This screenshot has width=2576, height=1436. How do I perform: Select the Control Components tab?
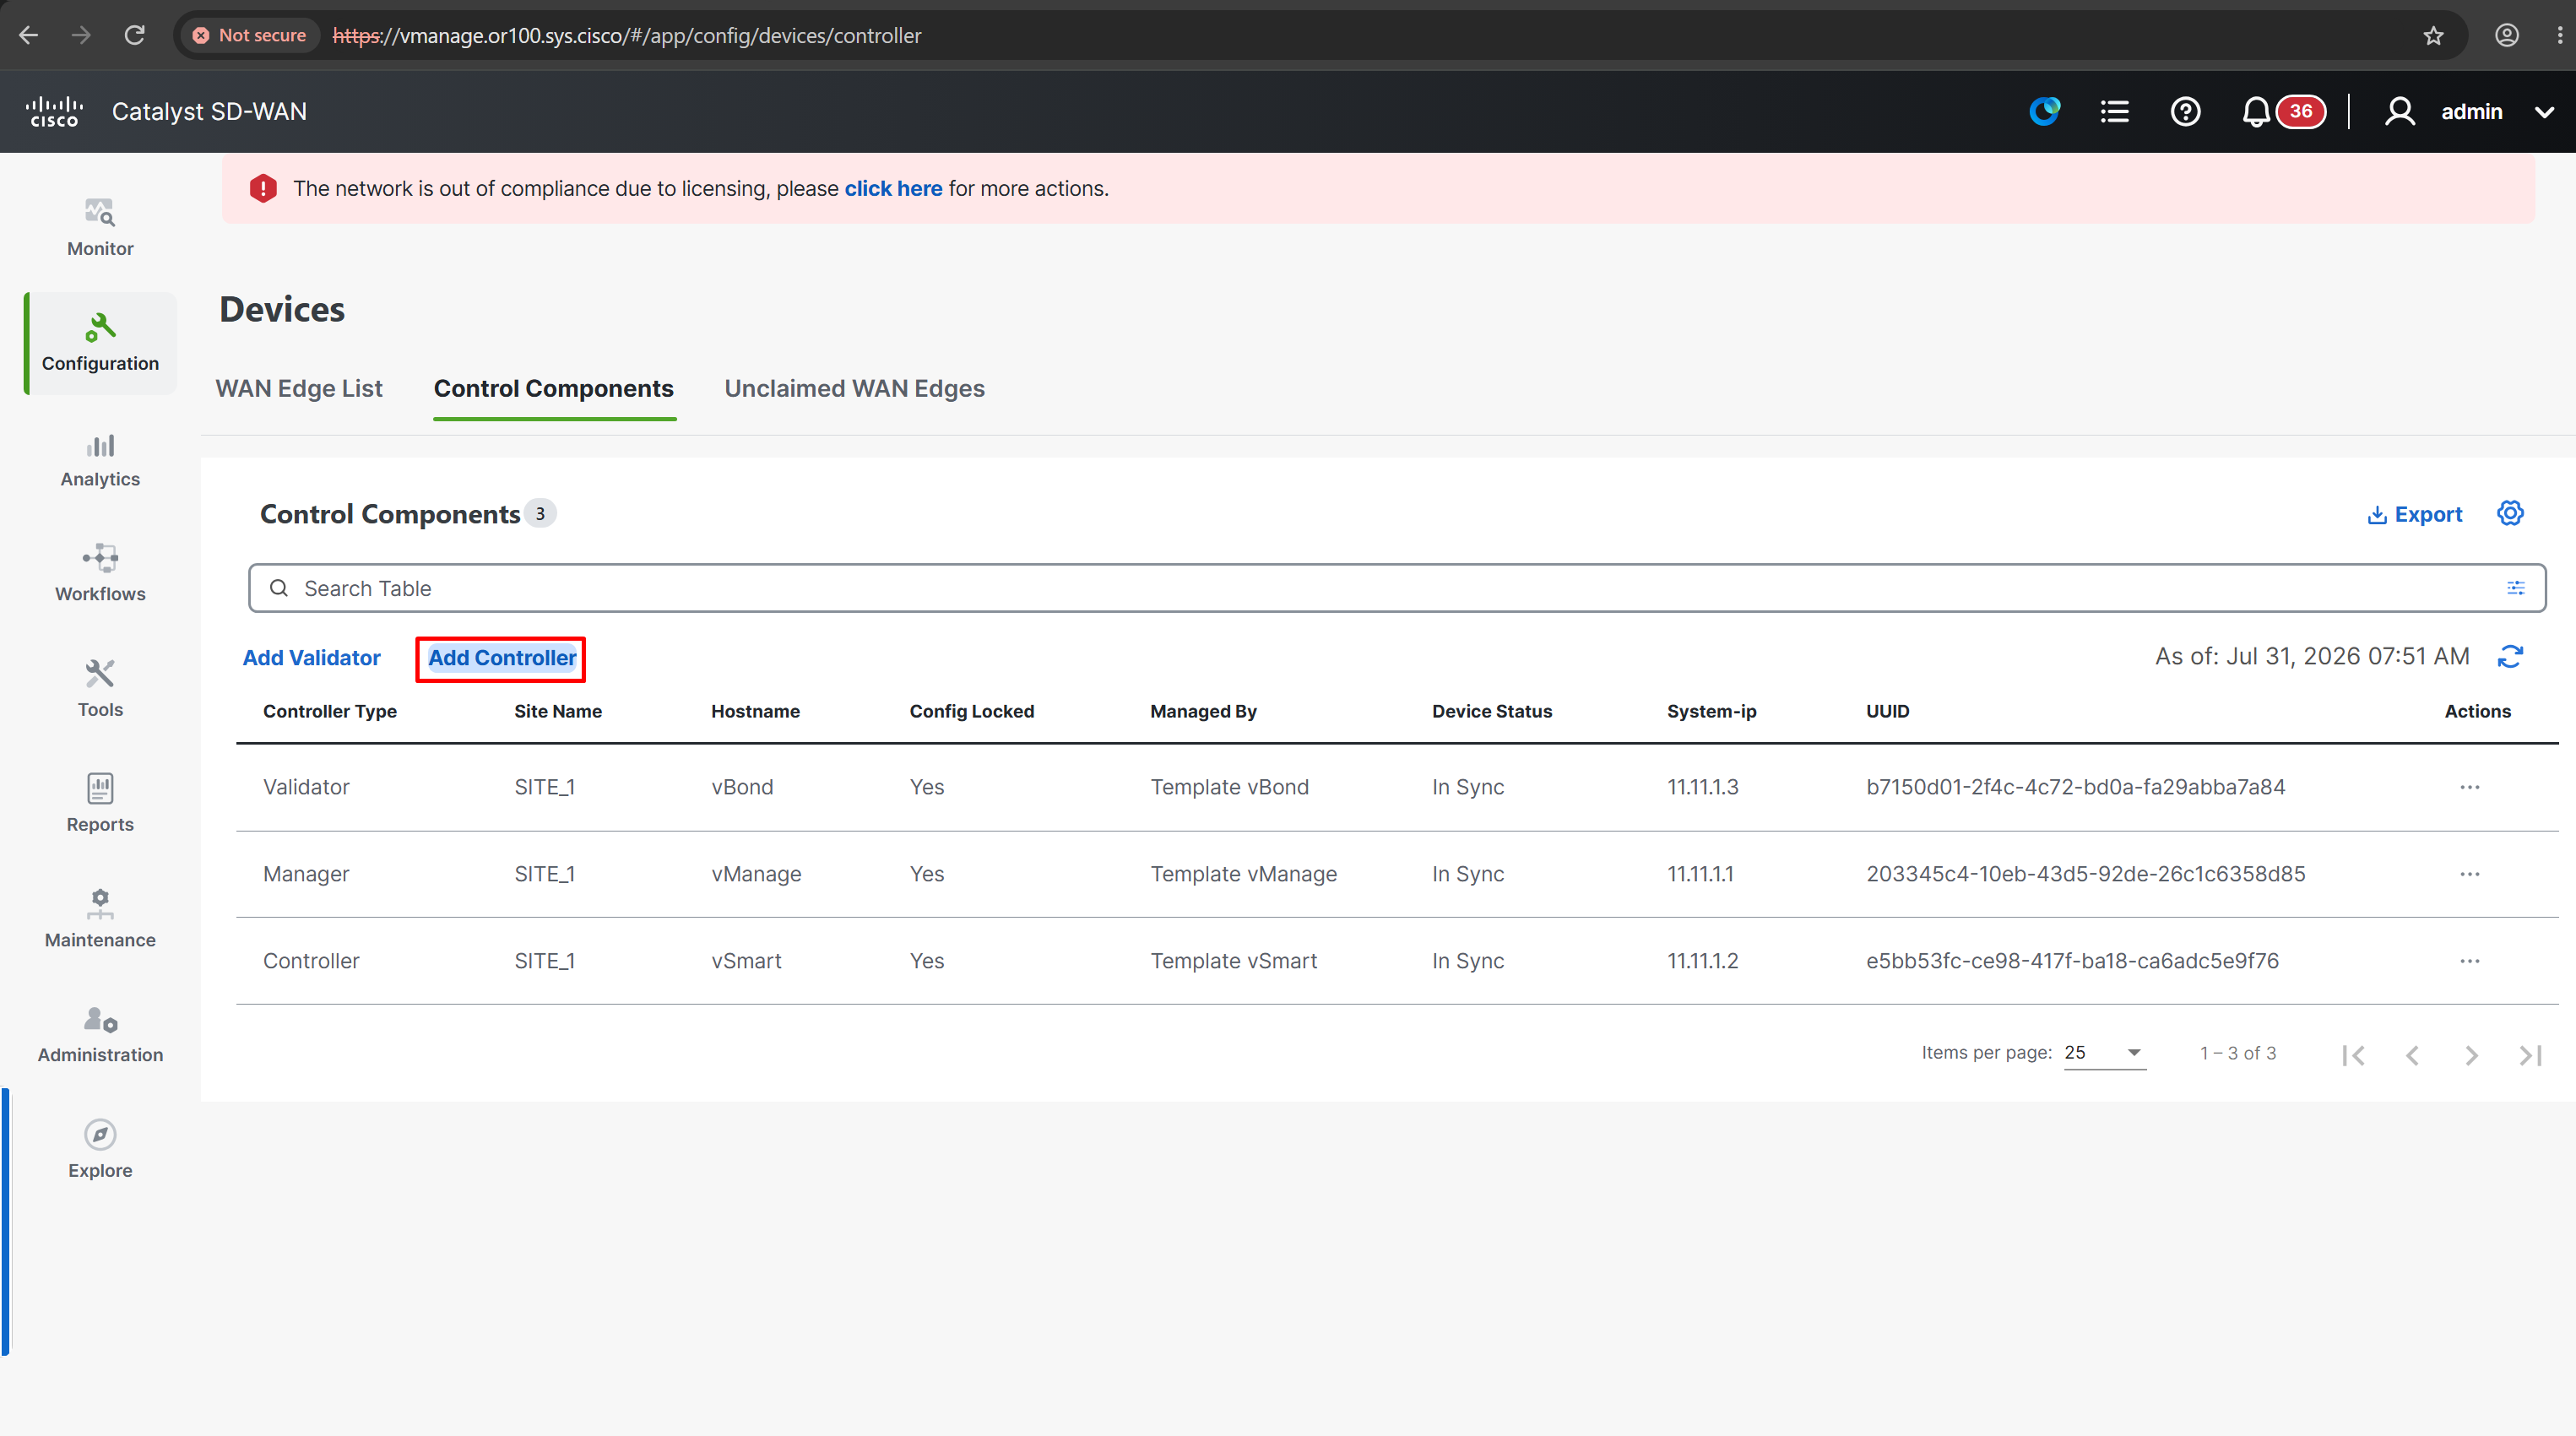coord(554,388)
